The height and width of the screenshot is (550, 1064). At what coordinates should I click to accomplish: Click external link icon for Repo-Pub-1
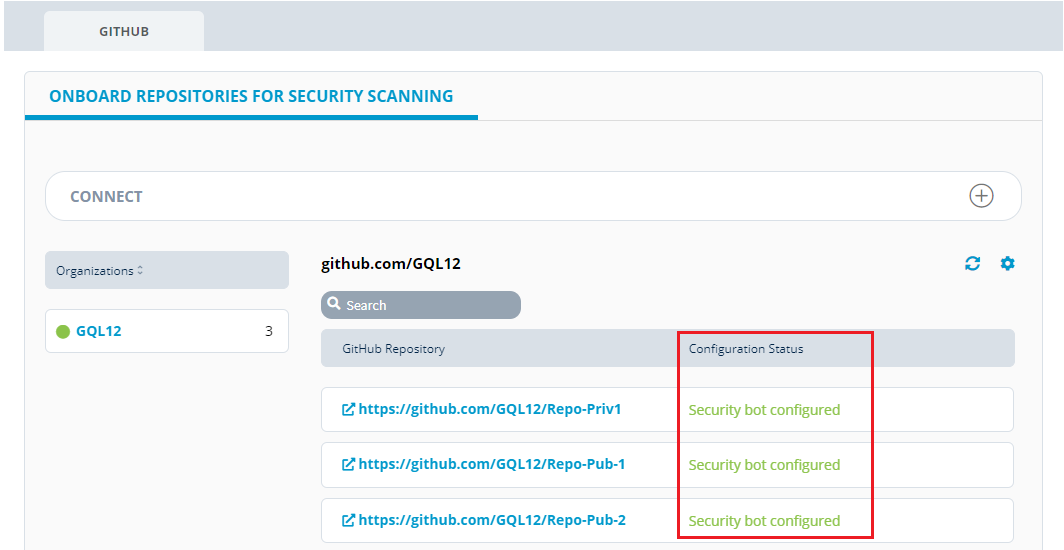click(348, 465)
